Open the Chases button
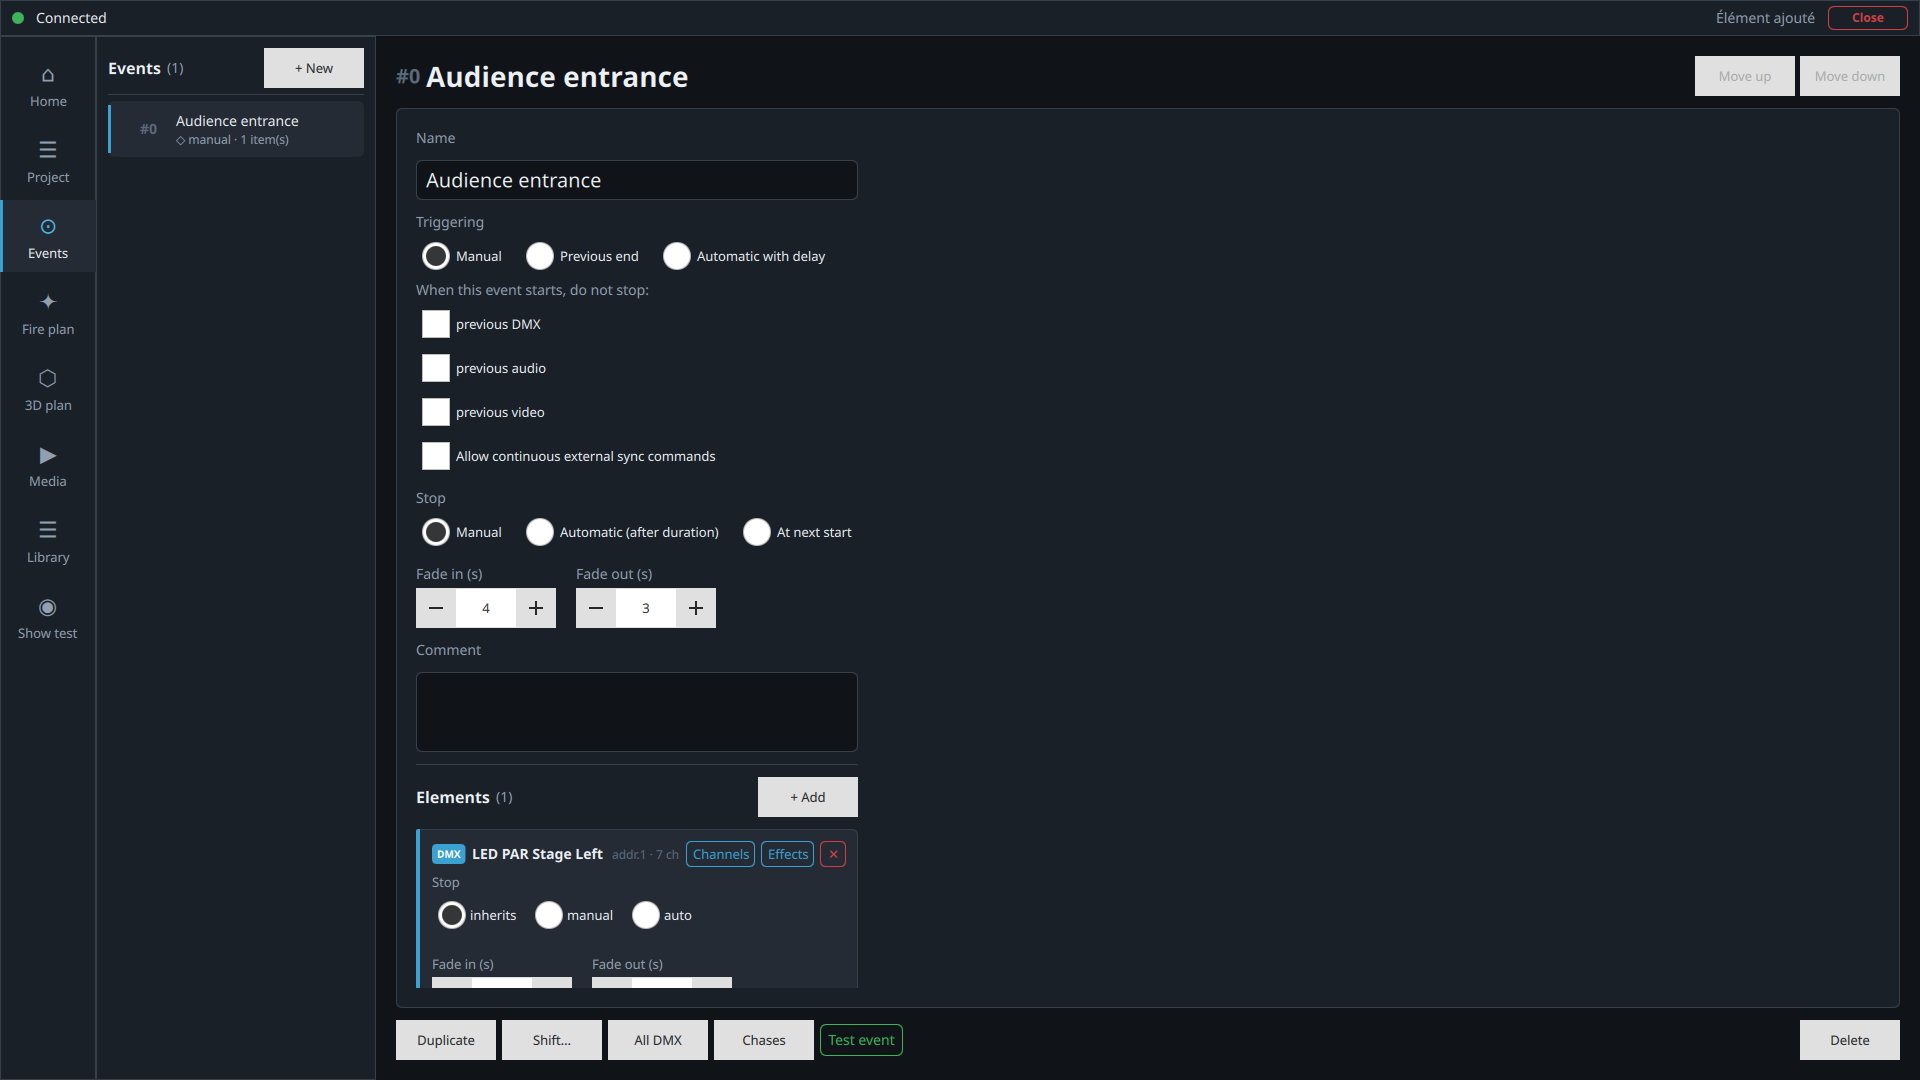The image size is (1920, 1080). pyautogui.click(x=764, y=1040)
